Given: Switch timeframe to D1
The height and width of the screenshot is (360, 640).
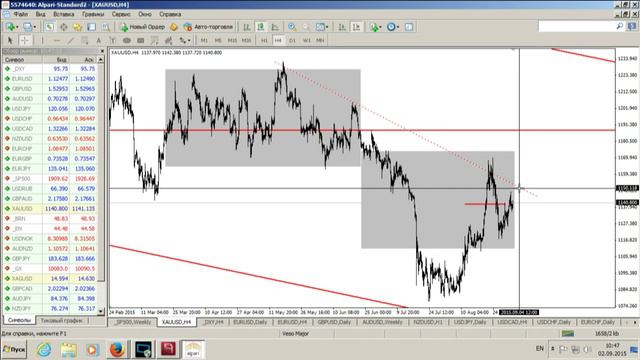Looking at the screenshot, I should click(x=292, y=40).
